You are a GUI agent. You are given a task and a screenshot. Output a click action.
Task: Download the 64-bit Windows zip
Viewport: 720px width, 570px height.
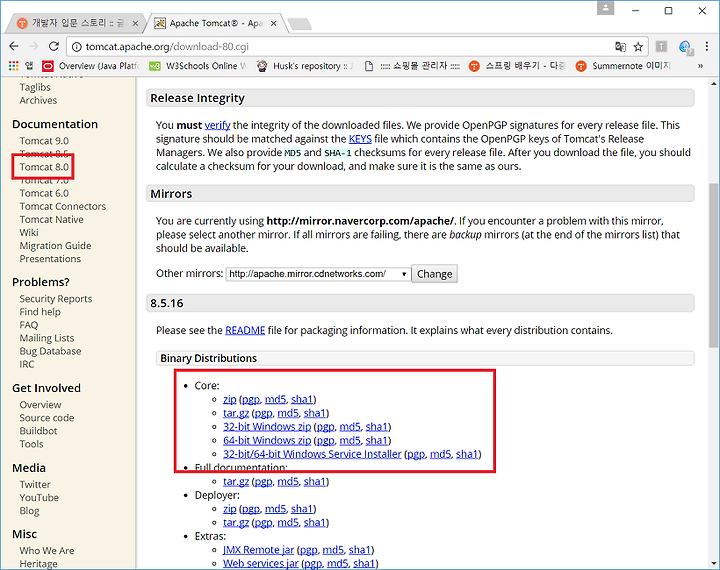267,440
